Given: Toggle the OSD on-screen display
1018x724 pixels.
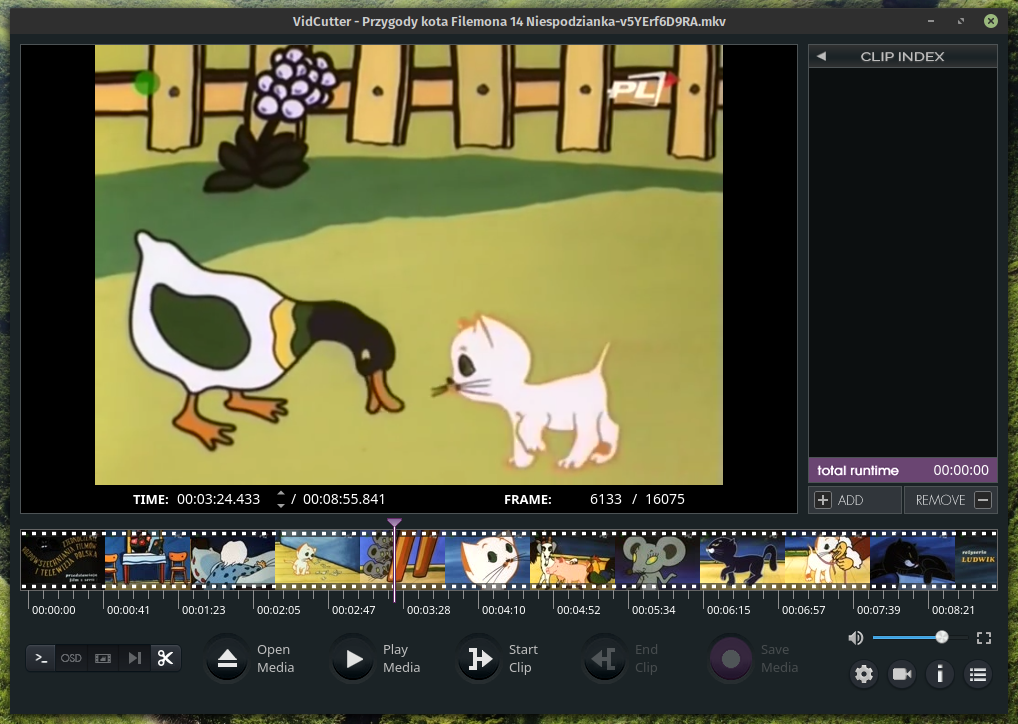Looking at the screenshot, I should (x=71, y=658).
